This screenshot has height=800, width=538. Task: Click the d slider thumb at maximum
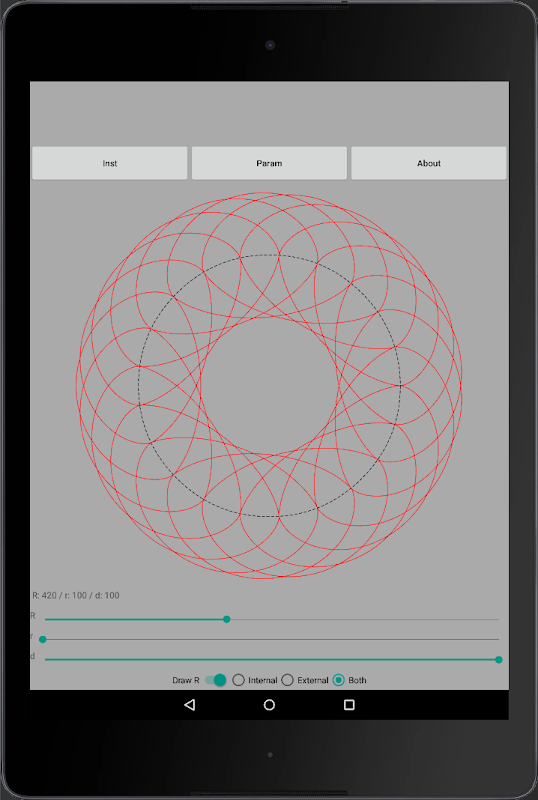(x=499, y=660)
